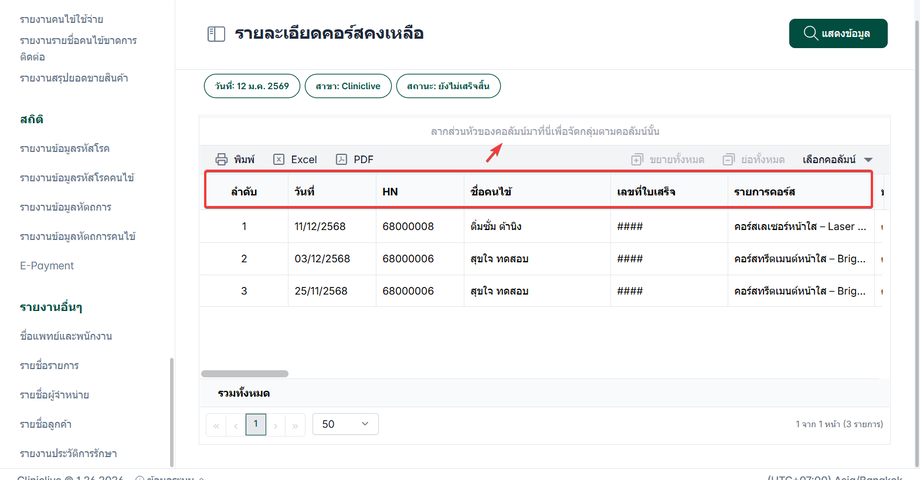
Task: Sort by the ลำดับ column header
Action: pos(244,191)
